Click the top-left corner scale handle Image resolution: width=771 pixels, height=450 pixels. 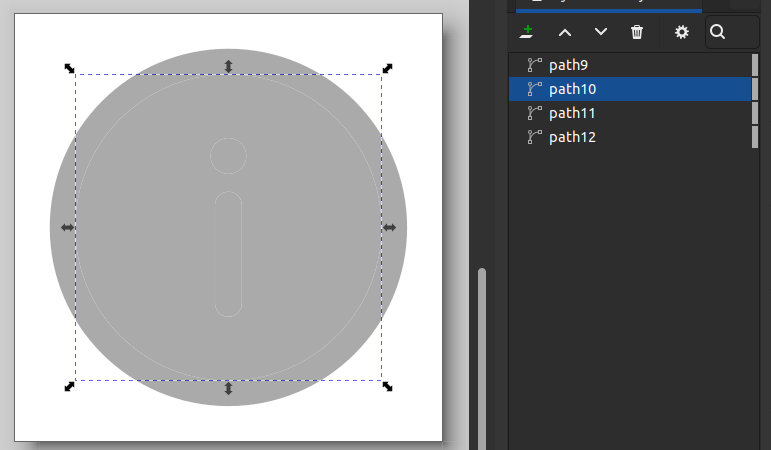click(69, 68)
